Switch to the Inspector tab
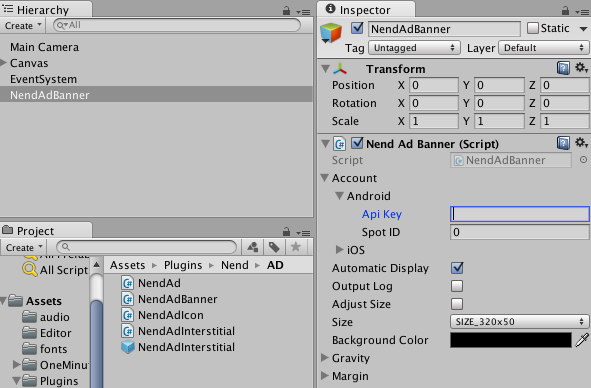Screen dimensions: 591x388 [366, 9]
